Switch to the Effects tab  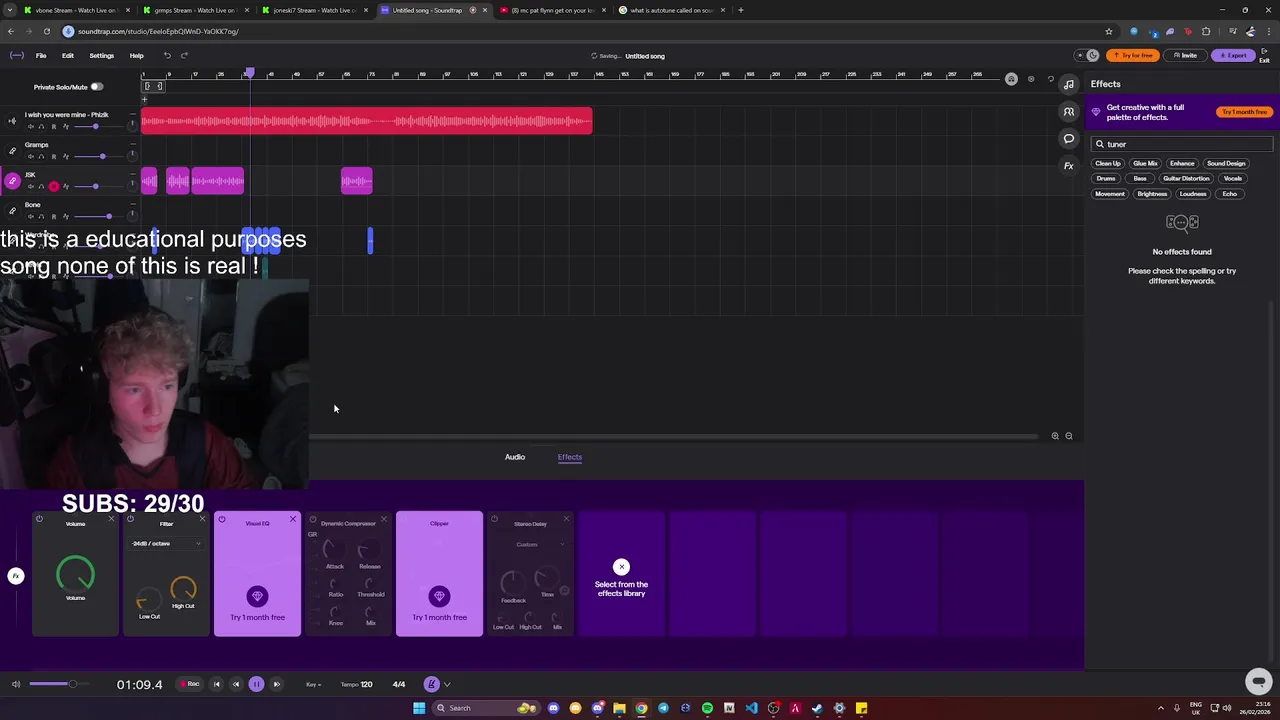pos(570,457)
